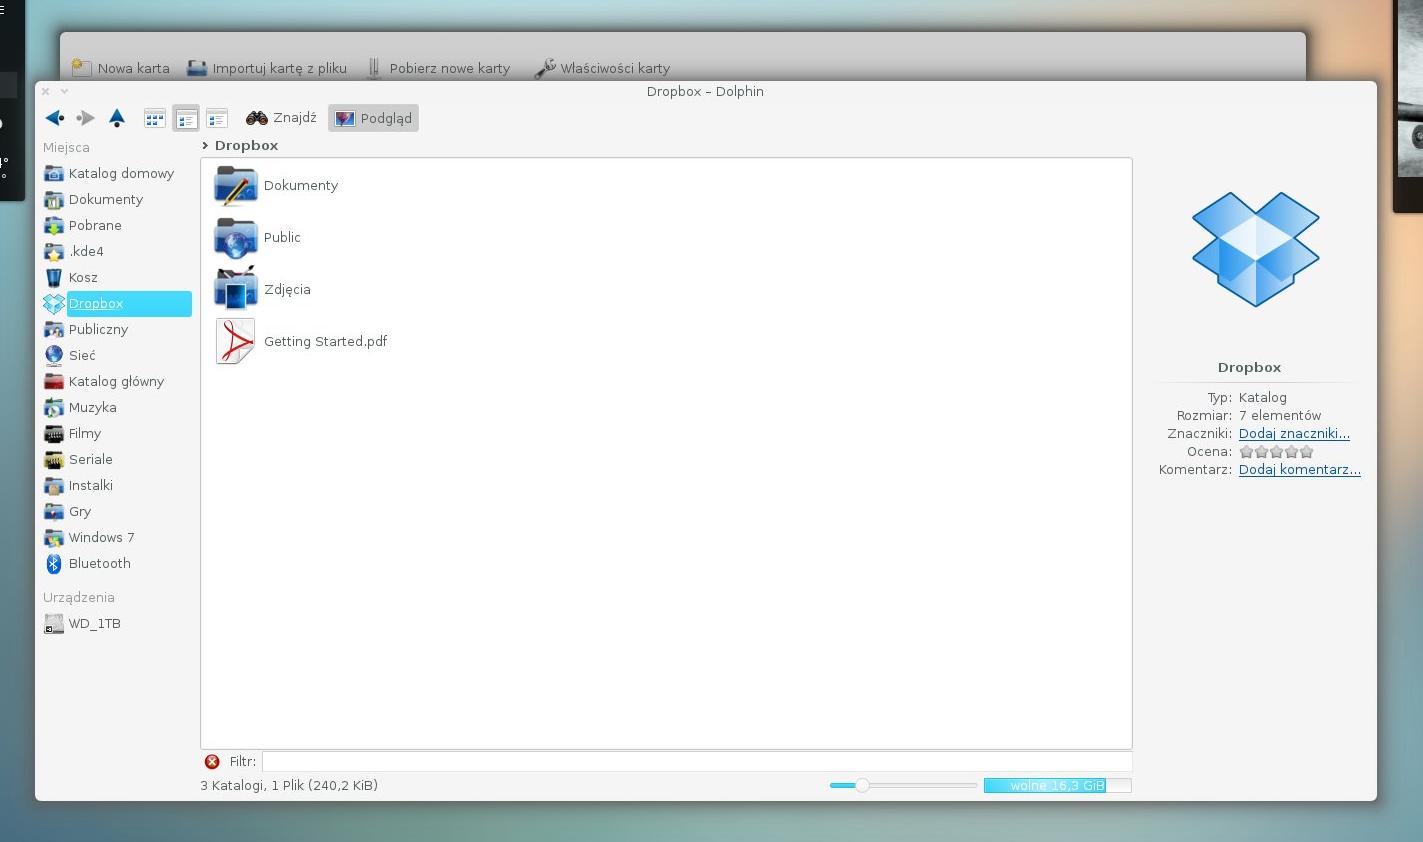Go up one directory level
Viewport: 1423px width, 842px height.
pyautogui.click(x=117, y=118)
